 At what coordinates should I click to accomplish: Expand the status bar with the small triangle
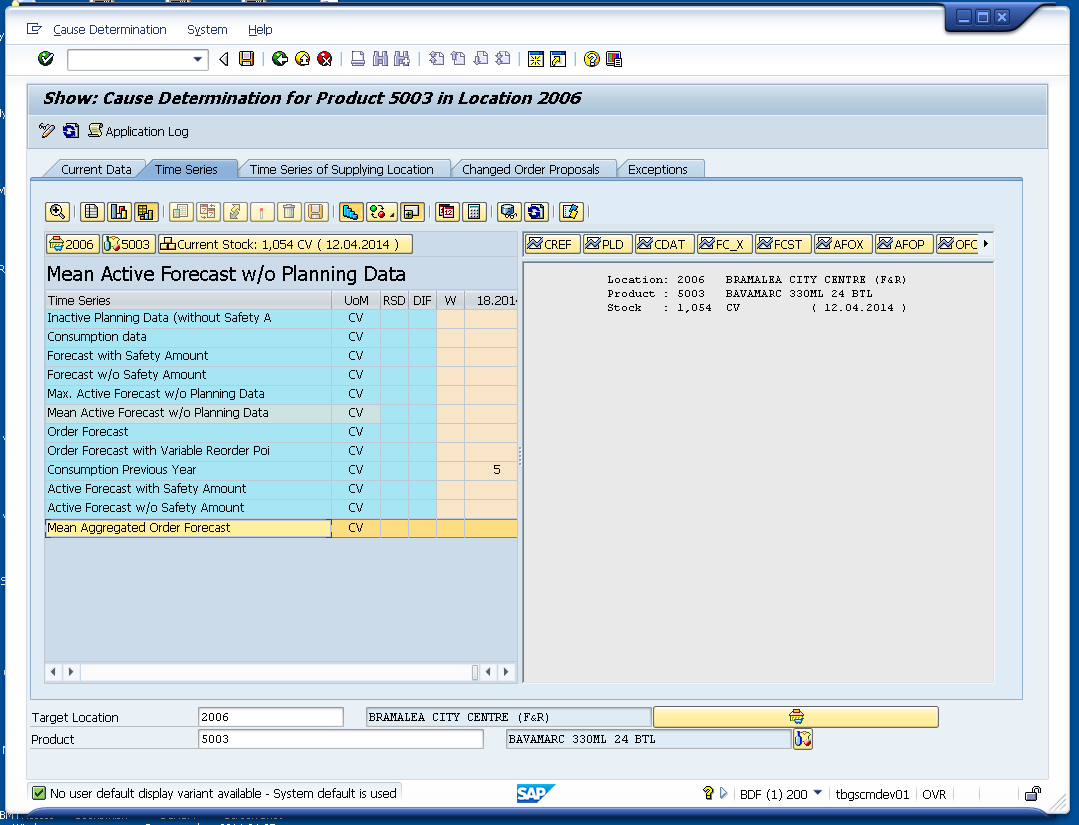[723, 793]
